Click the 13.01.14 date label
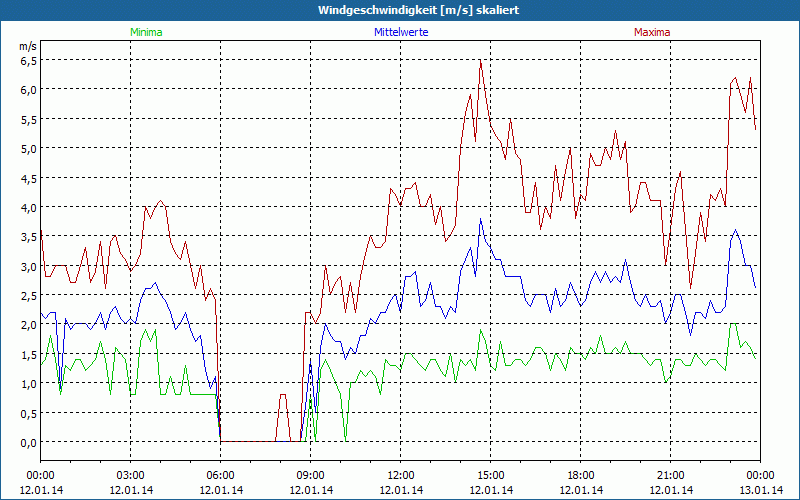Image resolution: width=800 pixels, height=500 pixels. click(x=760, y=490)
